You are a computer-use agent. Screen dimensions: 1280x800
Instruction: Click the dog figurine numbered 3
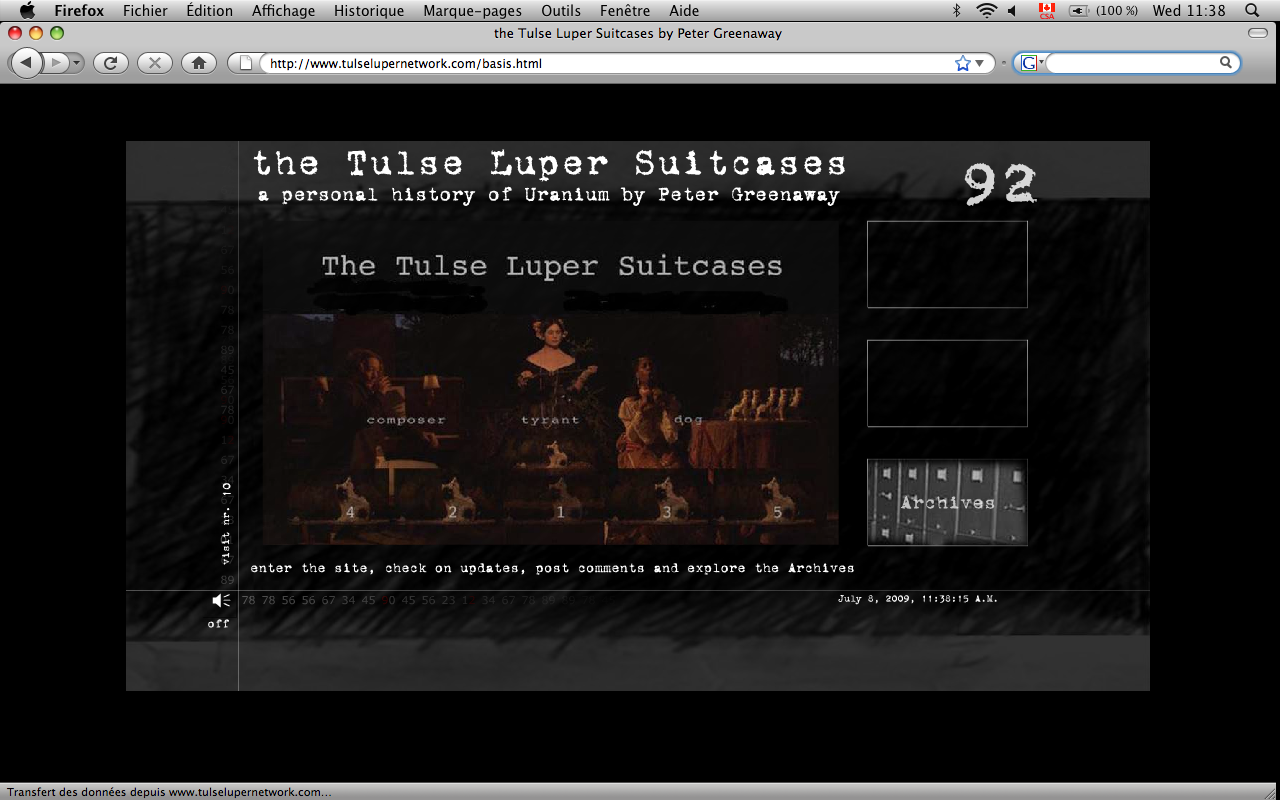(x=667, y=498)
